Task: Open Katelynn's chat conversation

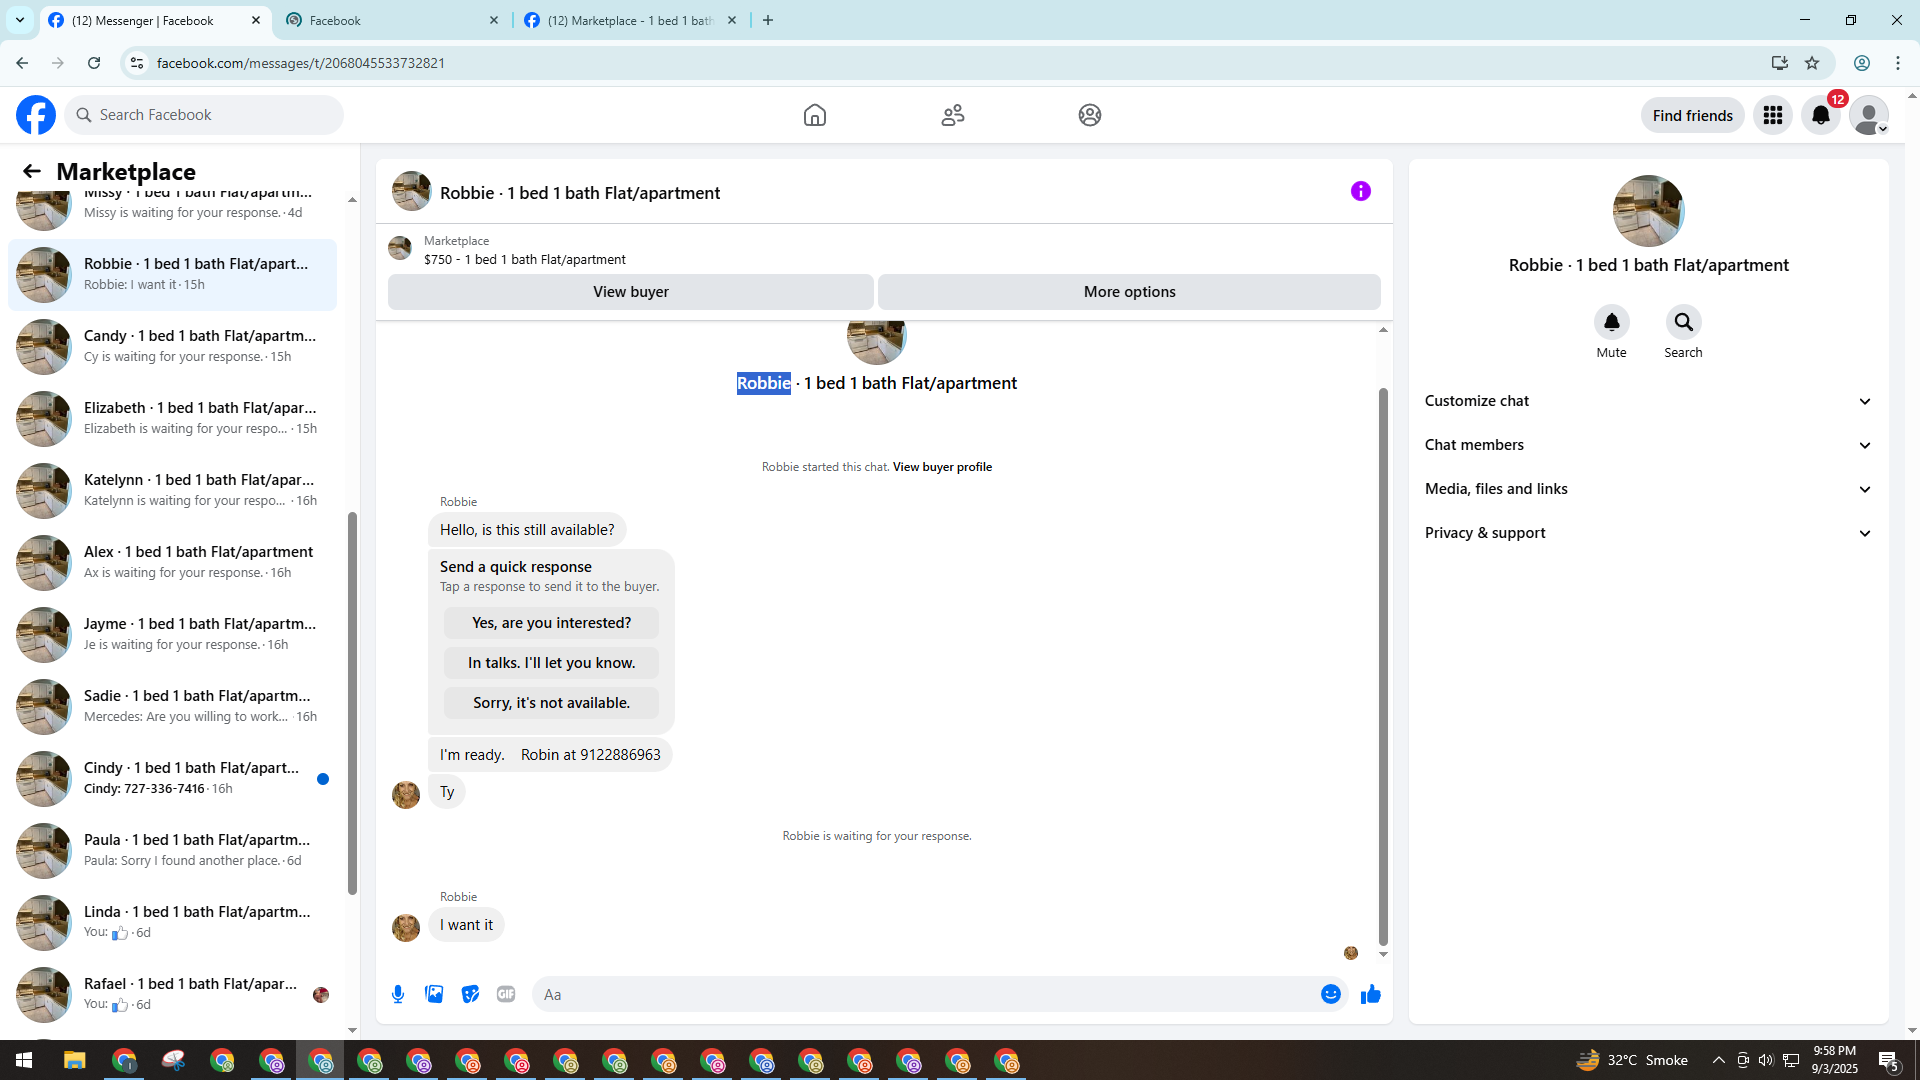Action: (x=172, y=490)
